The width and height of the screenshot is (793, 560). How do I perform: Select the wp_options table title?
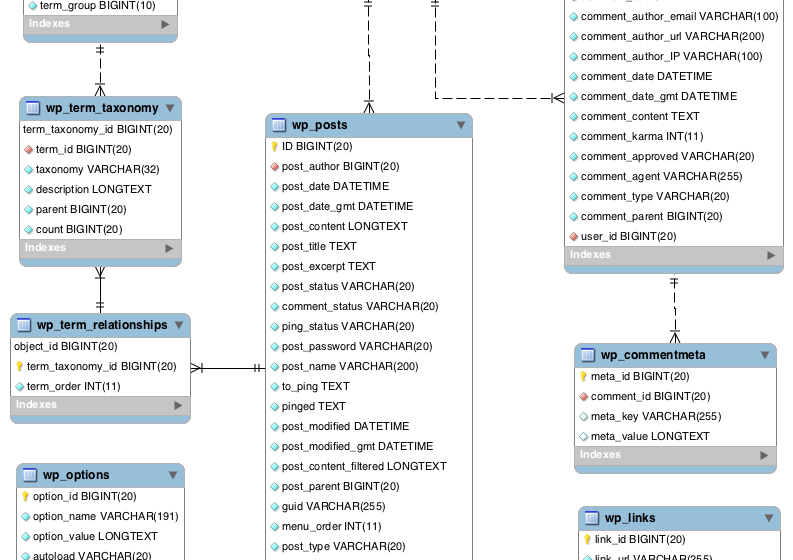point(76,475)
